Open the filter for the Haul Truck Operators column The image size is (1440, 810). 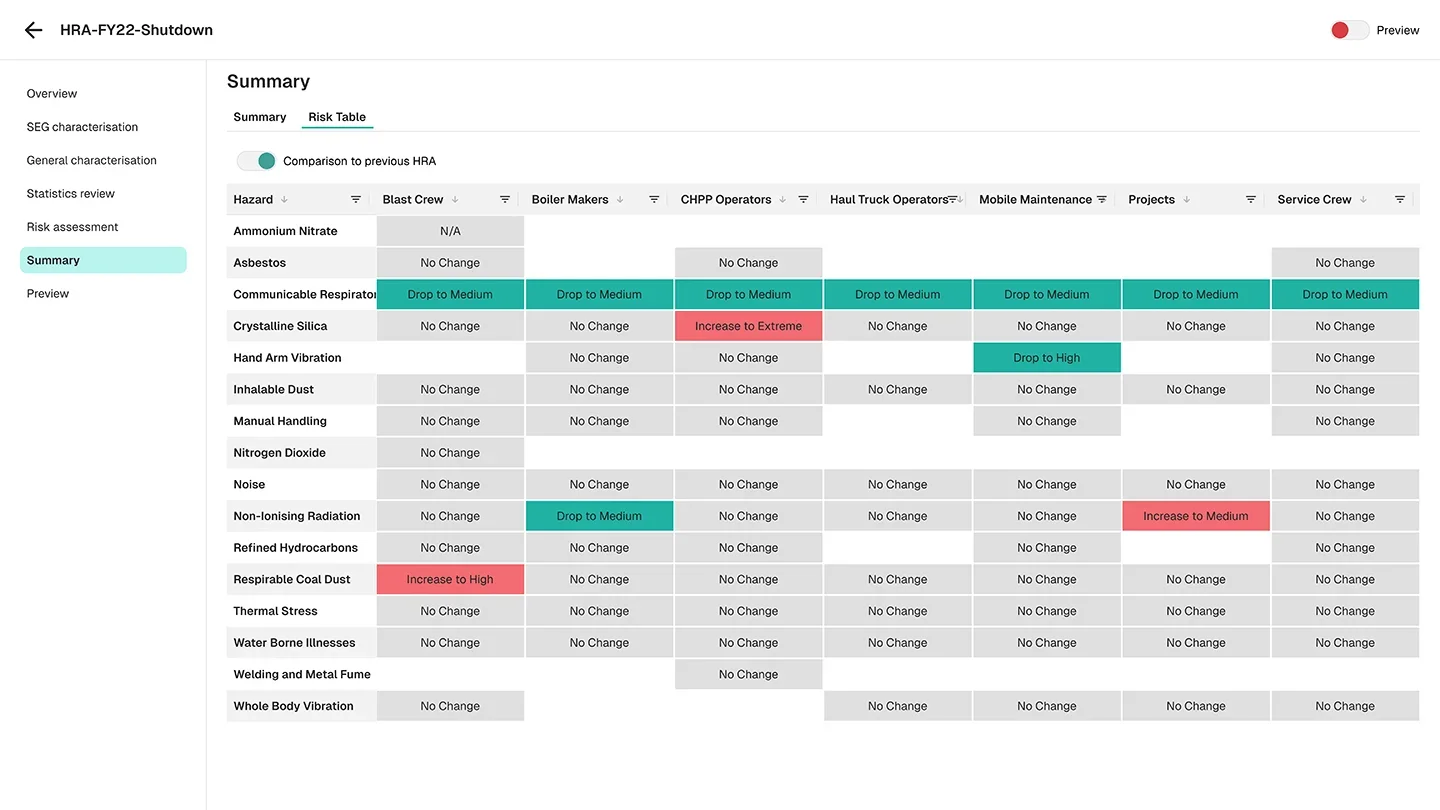952,199
